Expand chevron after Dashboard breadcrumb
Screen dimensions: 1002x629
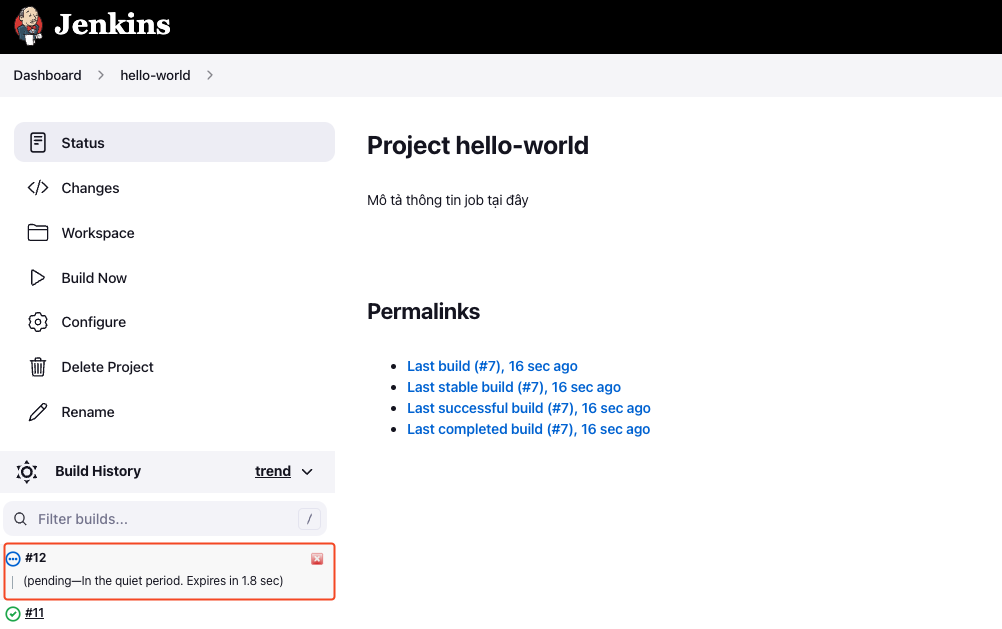coord(101,75)
